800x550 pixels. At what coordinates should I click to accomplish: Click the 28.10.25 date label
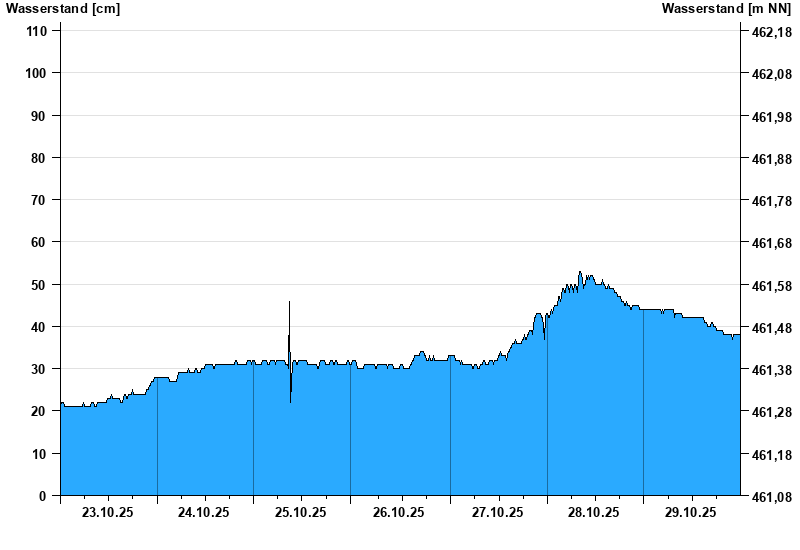coord(594,512)
